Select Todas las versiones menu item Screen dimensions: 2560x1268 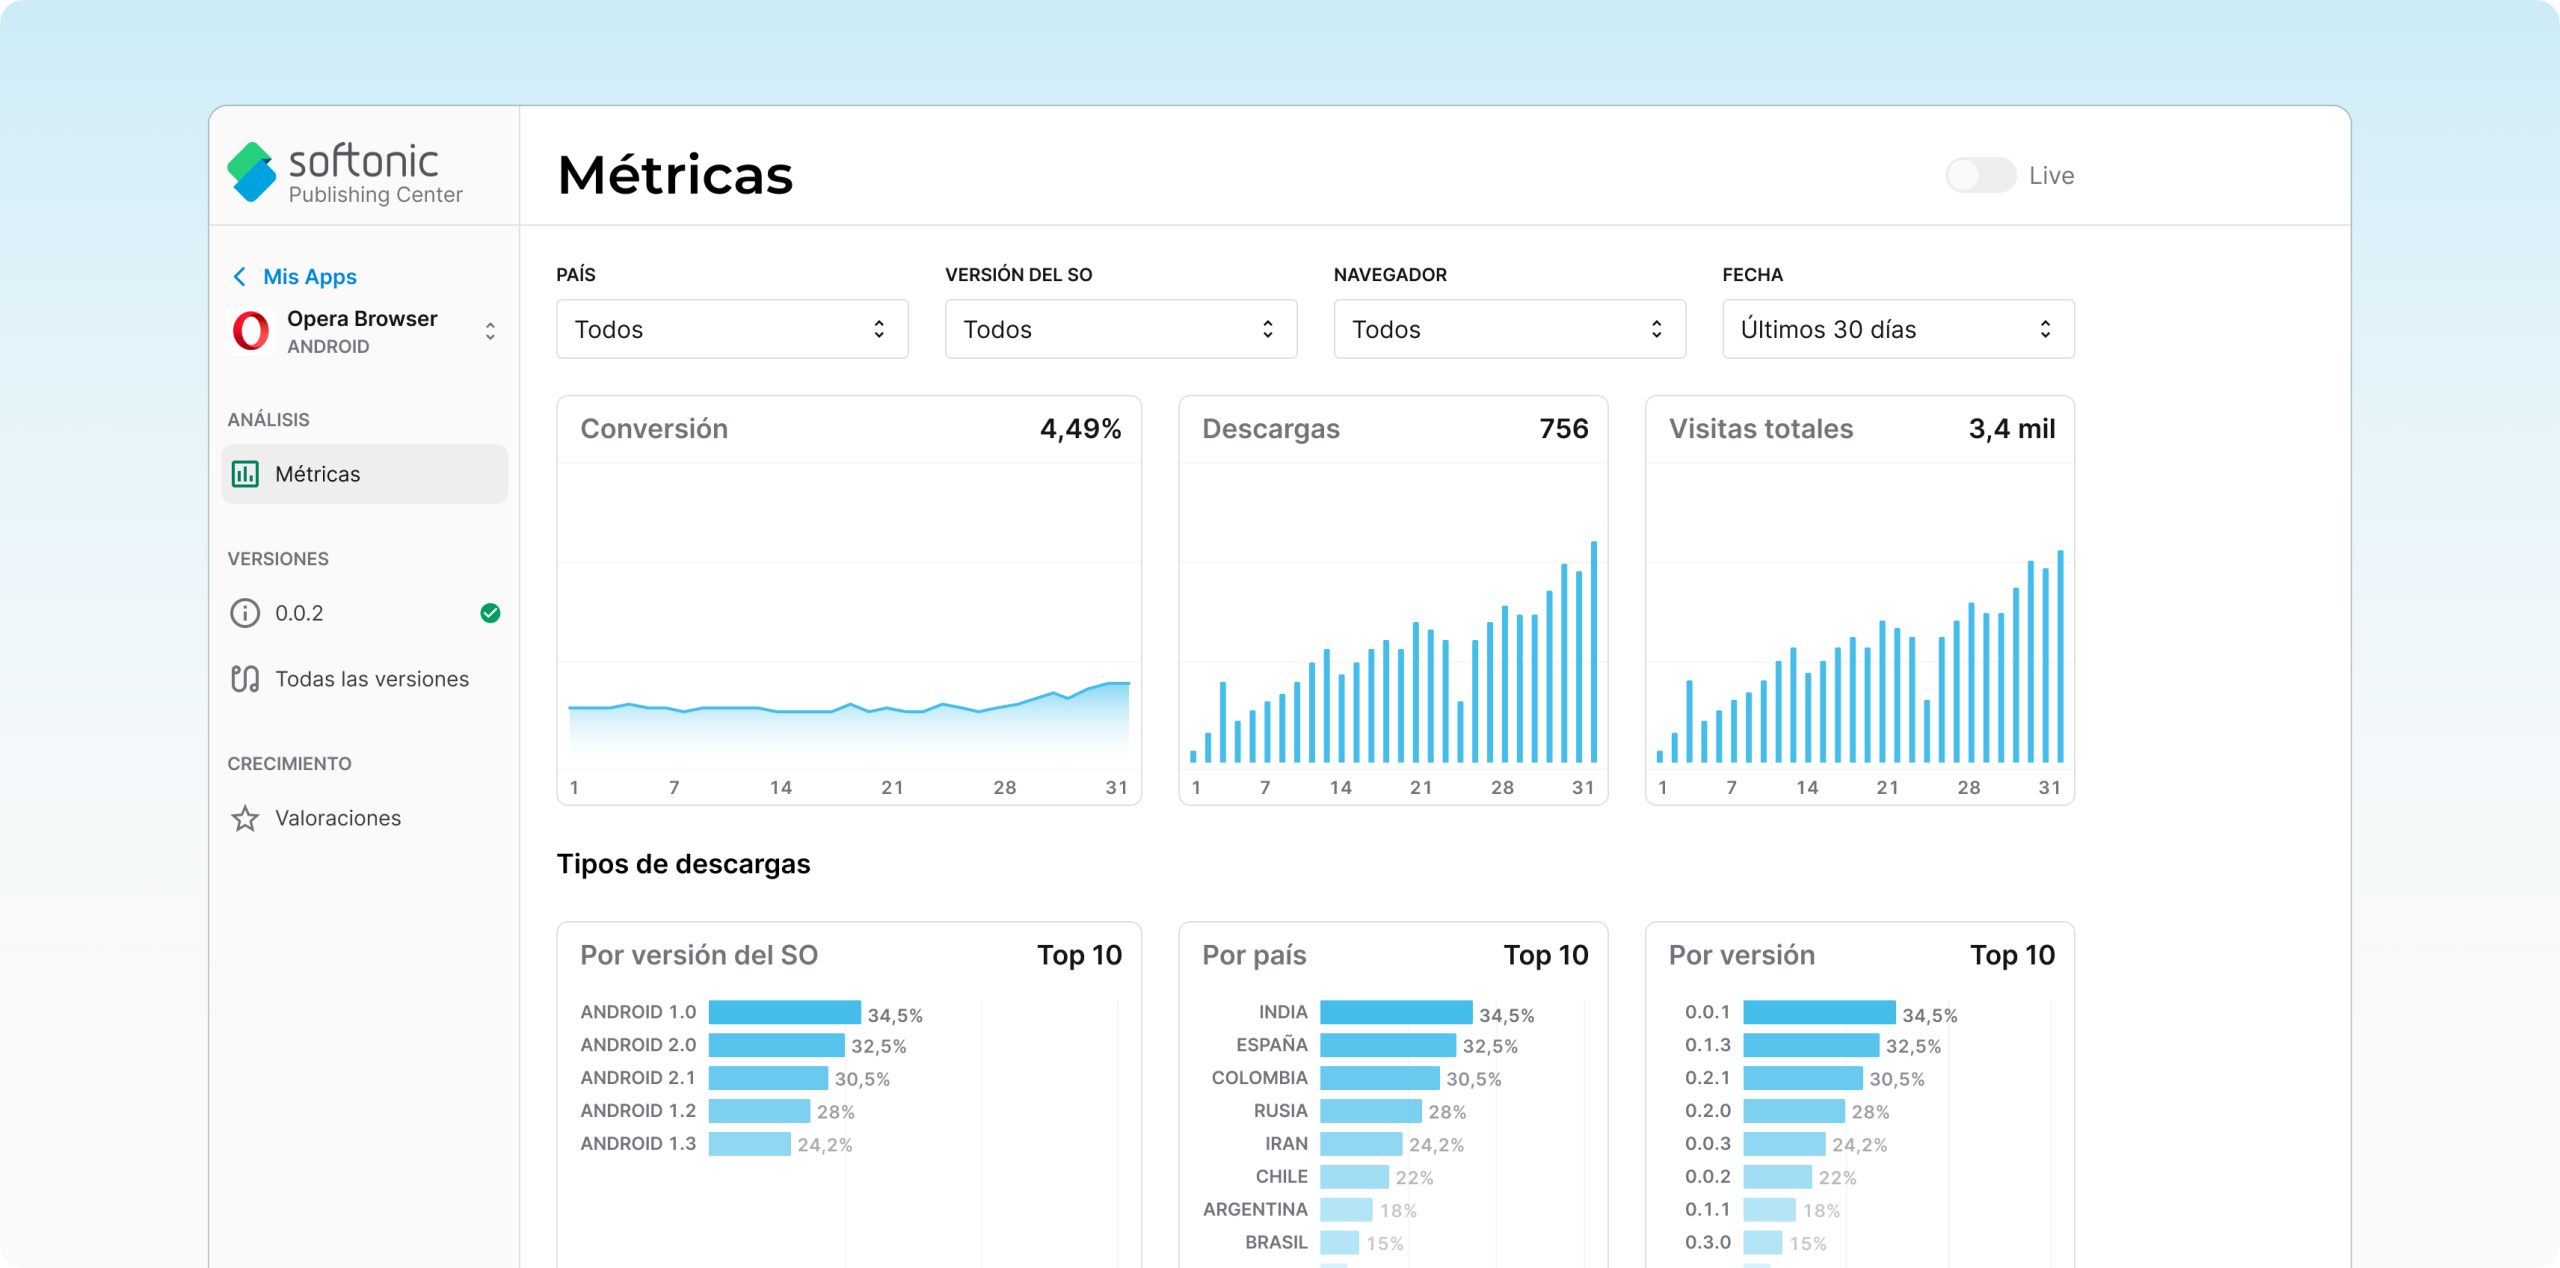coord(372,679)
